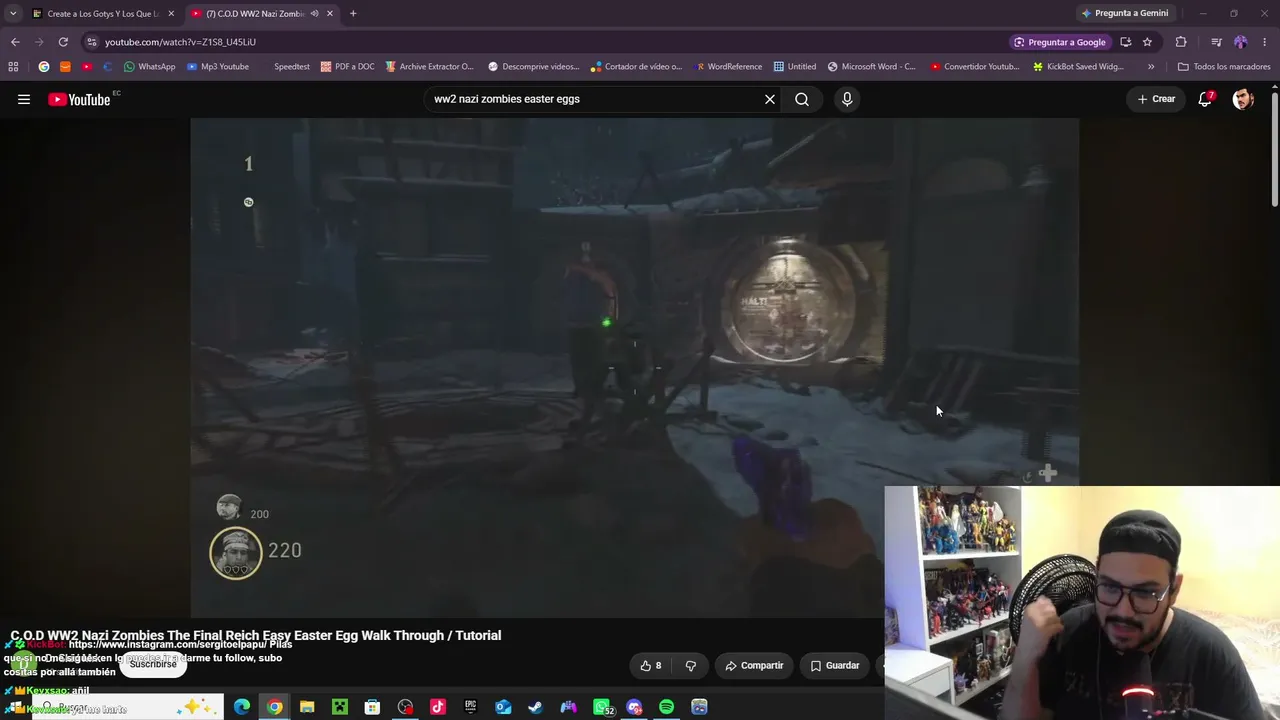Viewport: 1280px width, 720px height.
Task: Save video to playlist with Guardar
Action: (835, 665)
